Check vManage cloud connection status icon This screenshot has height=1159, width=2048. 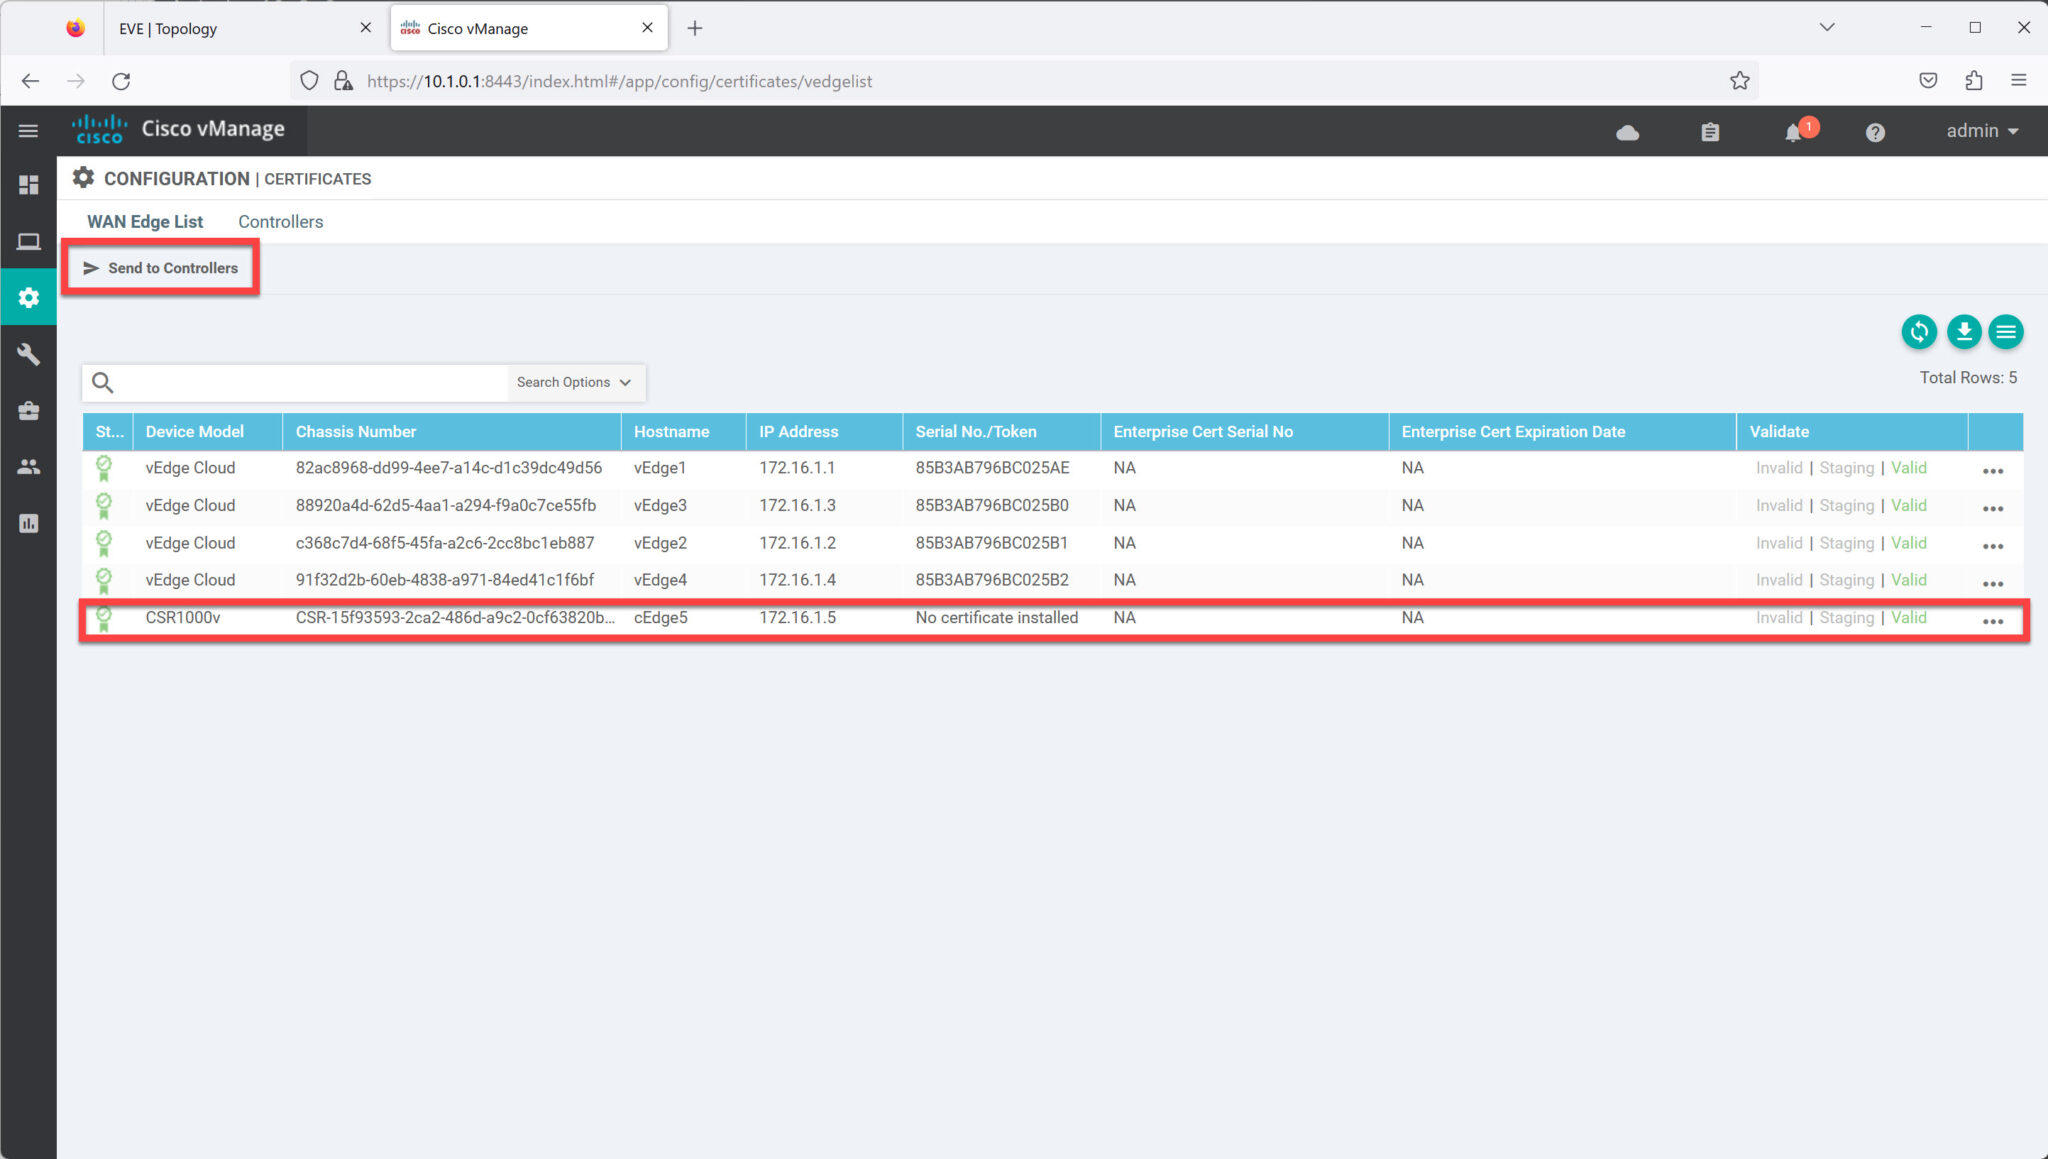(1628, 131)
